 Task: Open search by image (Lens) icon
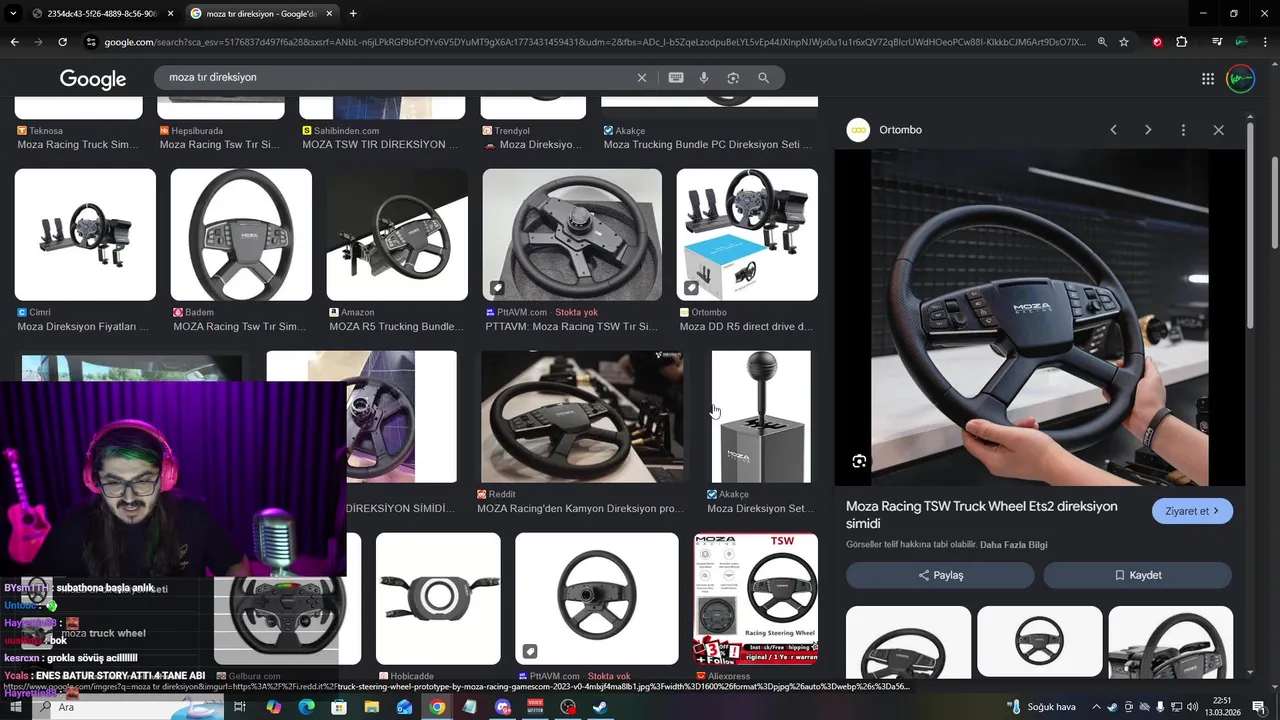pos(733,78)
